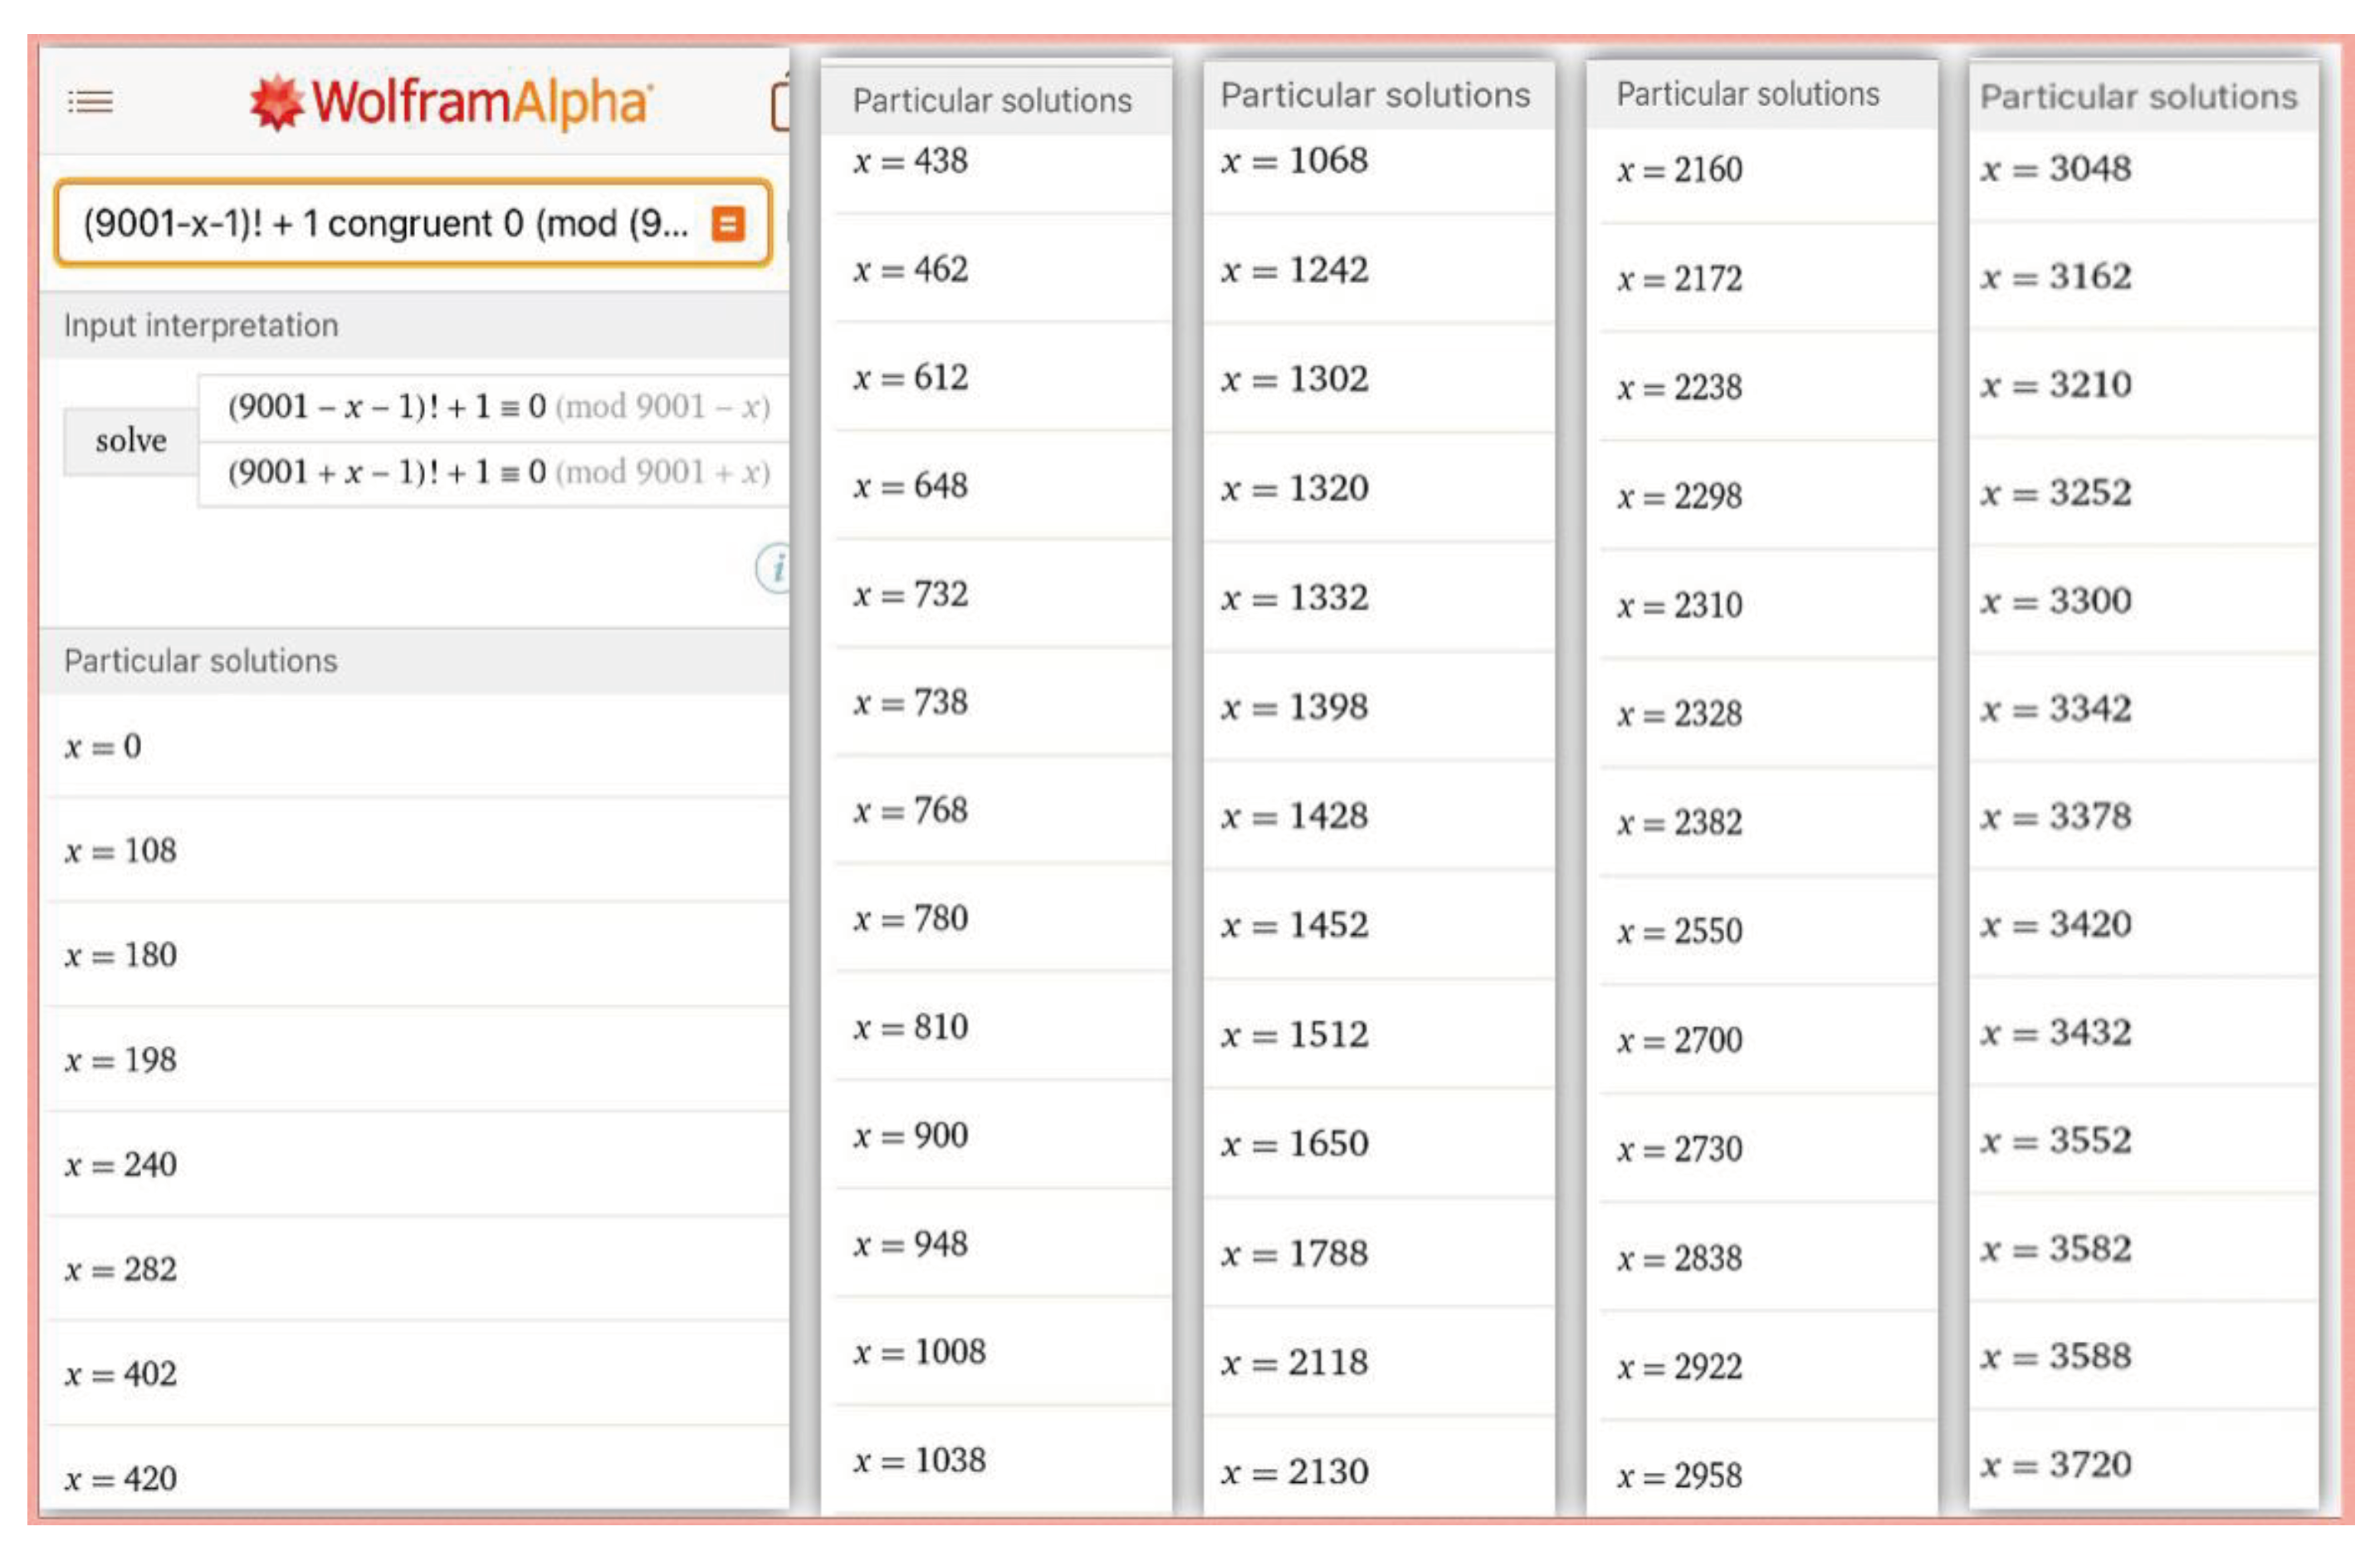Select result row x = 1650

click(1294, 1144)
